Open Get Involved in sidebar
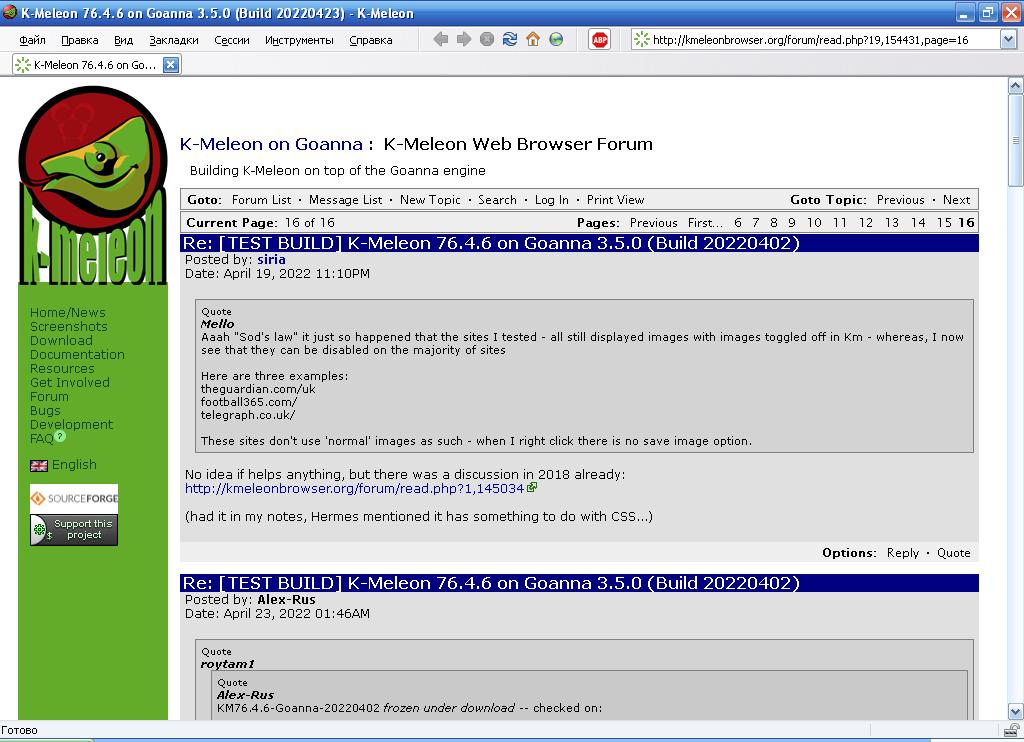 [x=69, y=383]
